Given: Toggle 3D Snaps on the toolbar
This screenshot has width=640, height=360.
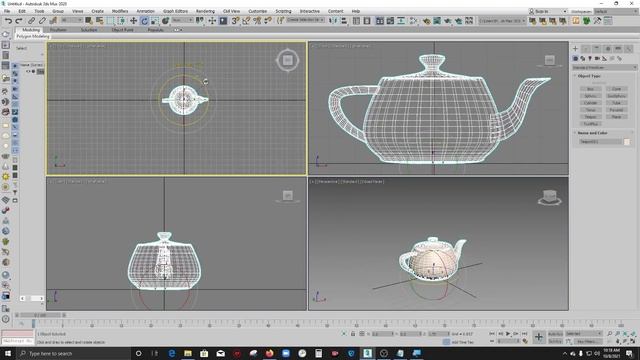Looking at the screenshot, I should (x=236, y=20).
